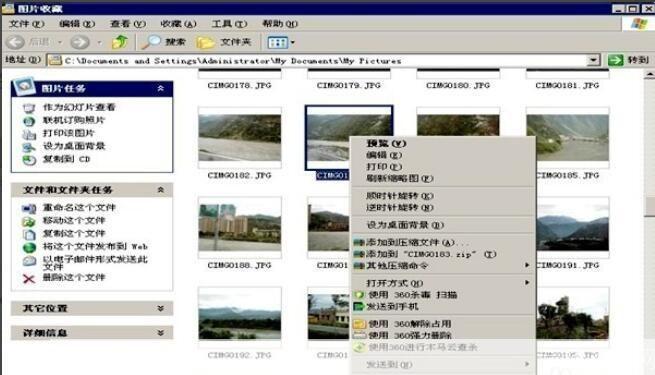Click 删除这个文件 link
655x375 pixels.
(74, 277)
